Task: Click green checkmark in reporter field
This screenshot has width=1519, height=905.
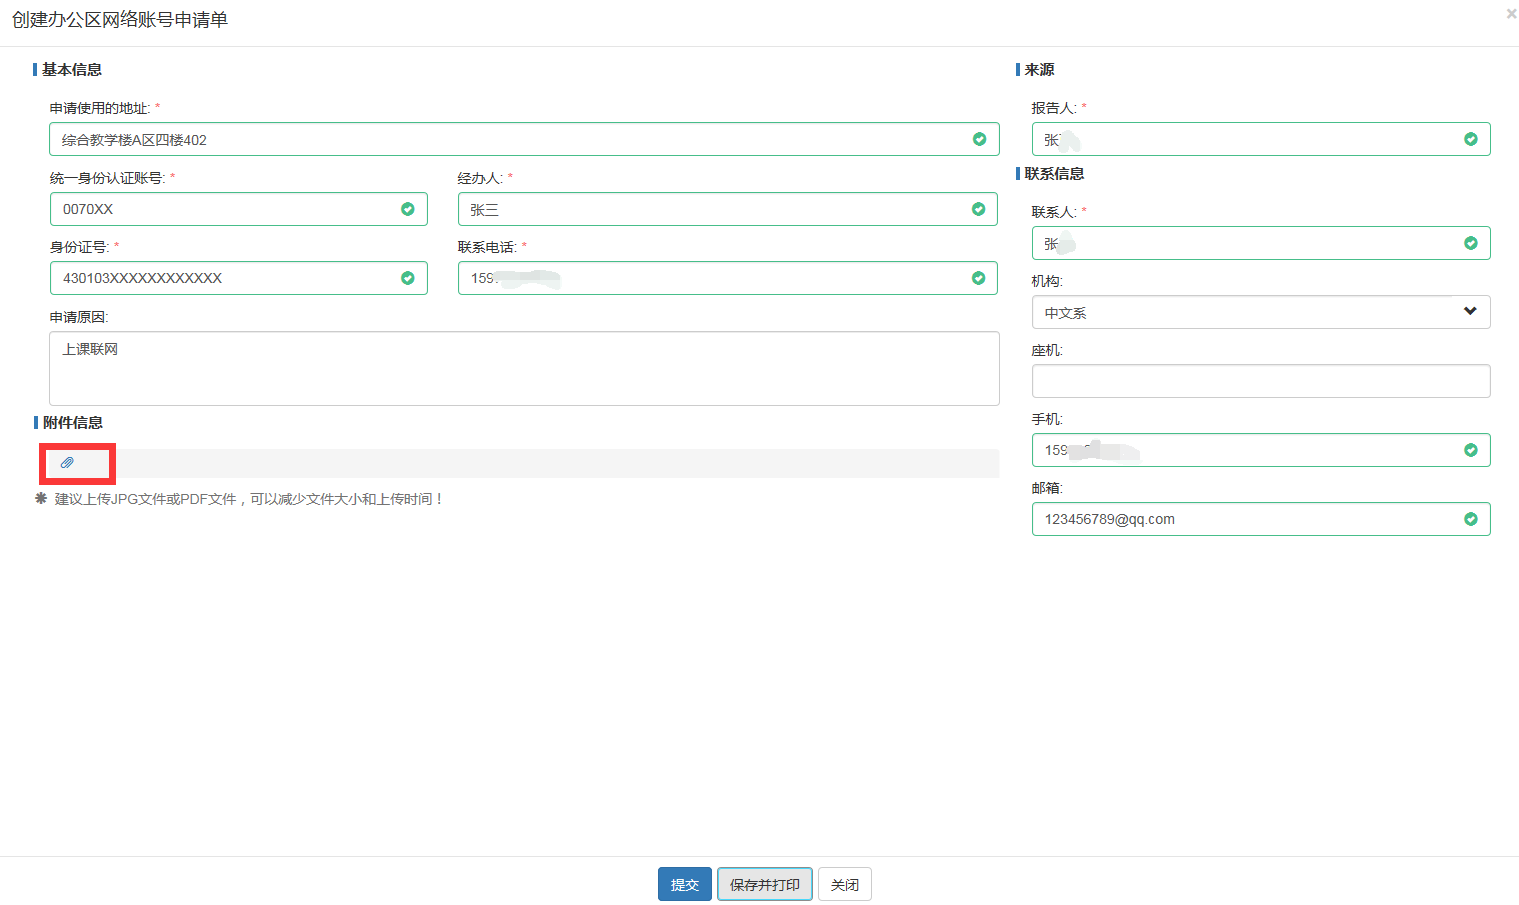Action: 1470,139
